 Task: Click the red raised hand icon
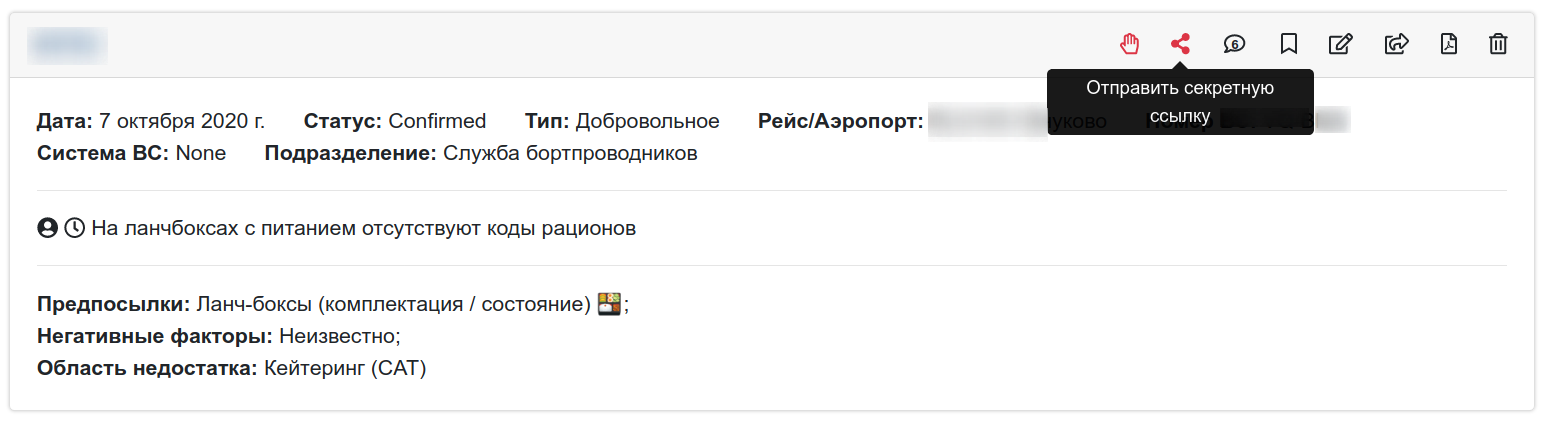(x=1129, y=44)
